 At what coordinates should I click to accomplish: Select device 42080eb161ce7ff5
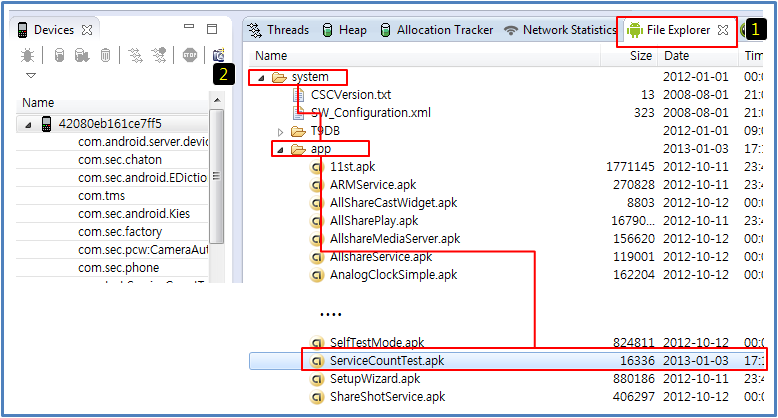pos(110,124)
